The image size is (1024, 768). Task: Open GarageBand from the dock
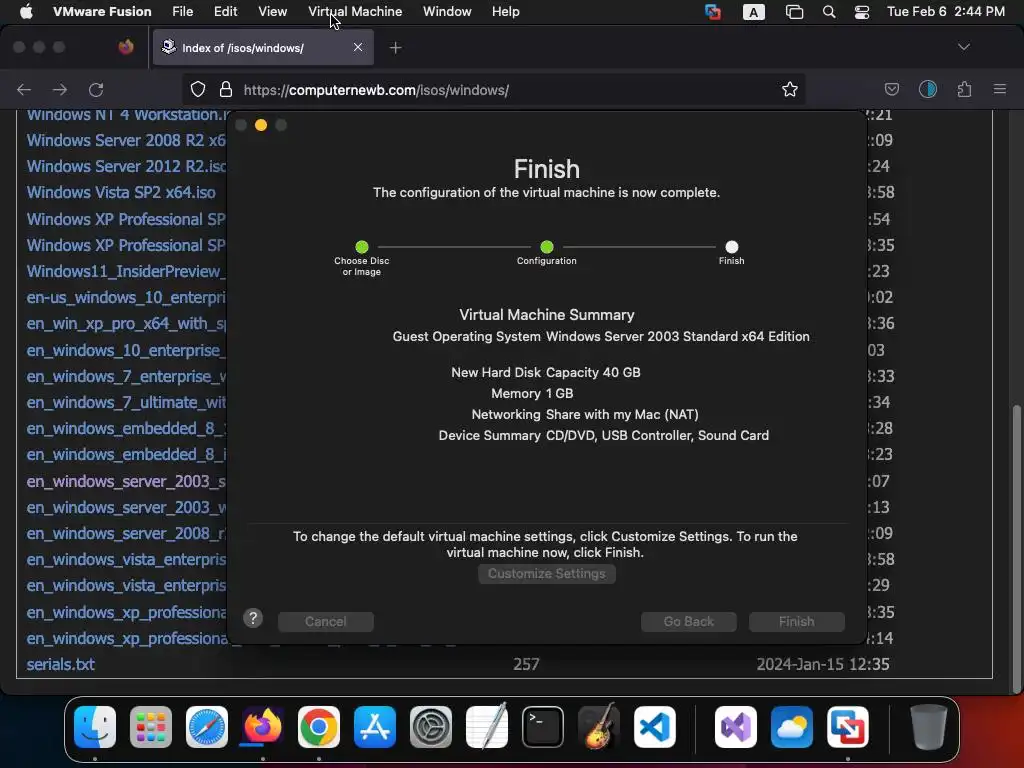tap(599, 726)
